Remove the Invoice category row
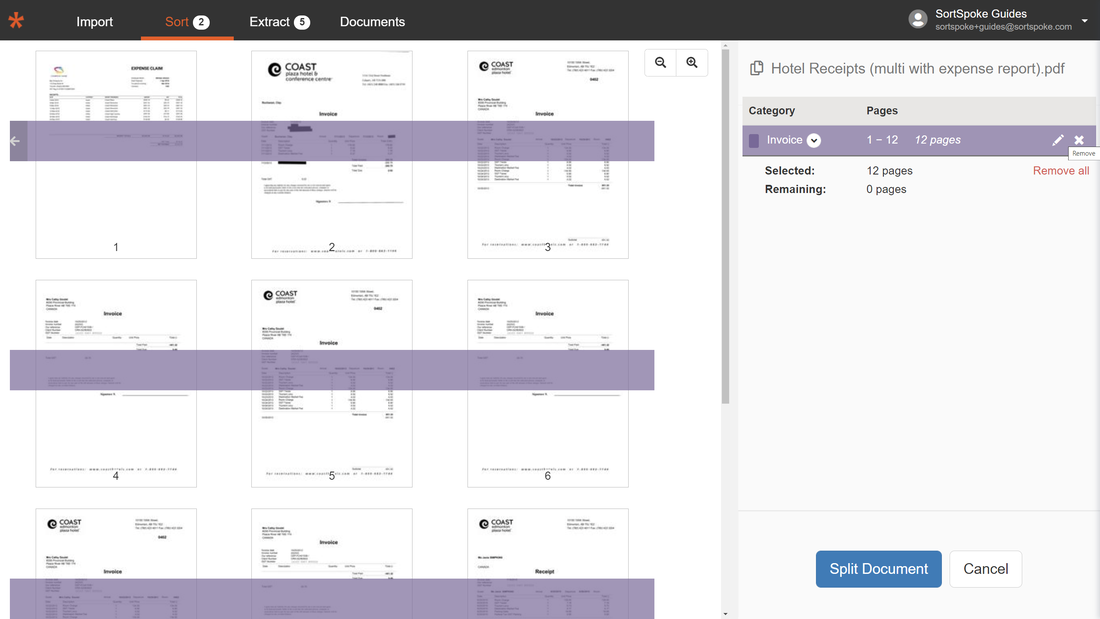Screen dimensions: 1100x619 tap(1079, 140)
